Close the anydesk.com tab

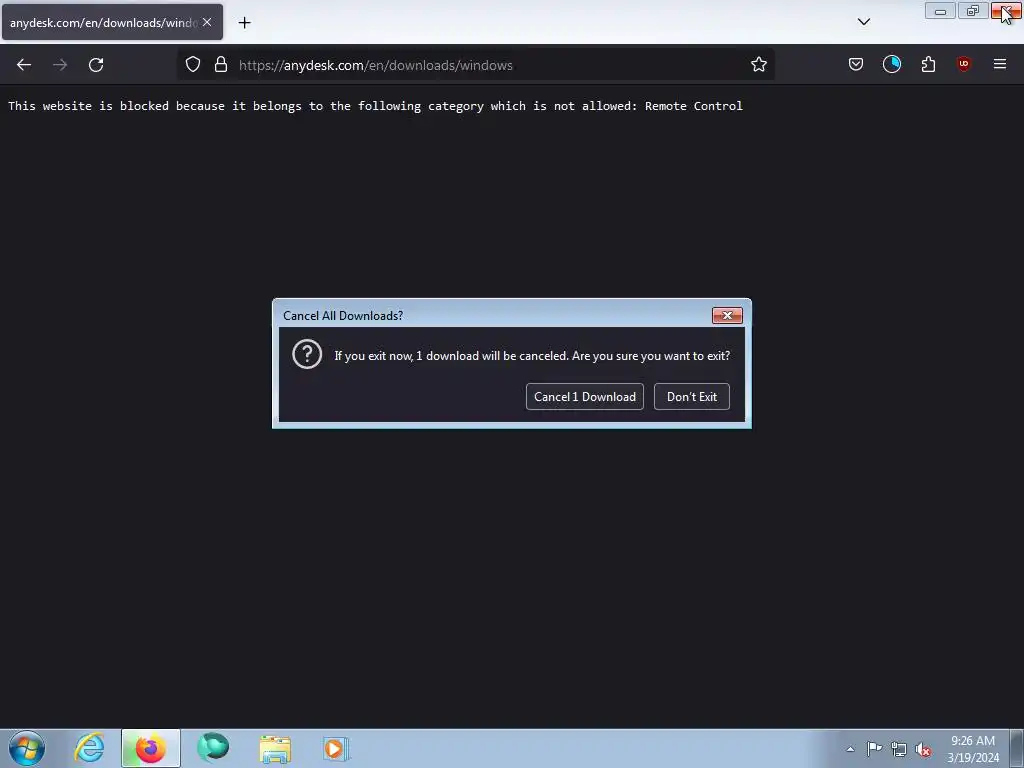point(207,22)
